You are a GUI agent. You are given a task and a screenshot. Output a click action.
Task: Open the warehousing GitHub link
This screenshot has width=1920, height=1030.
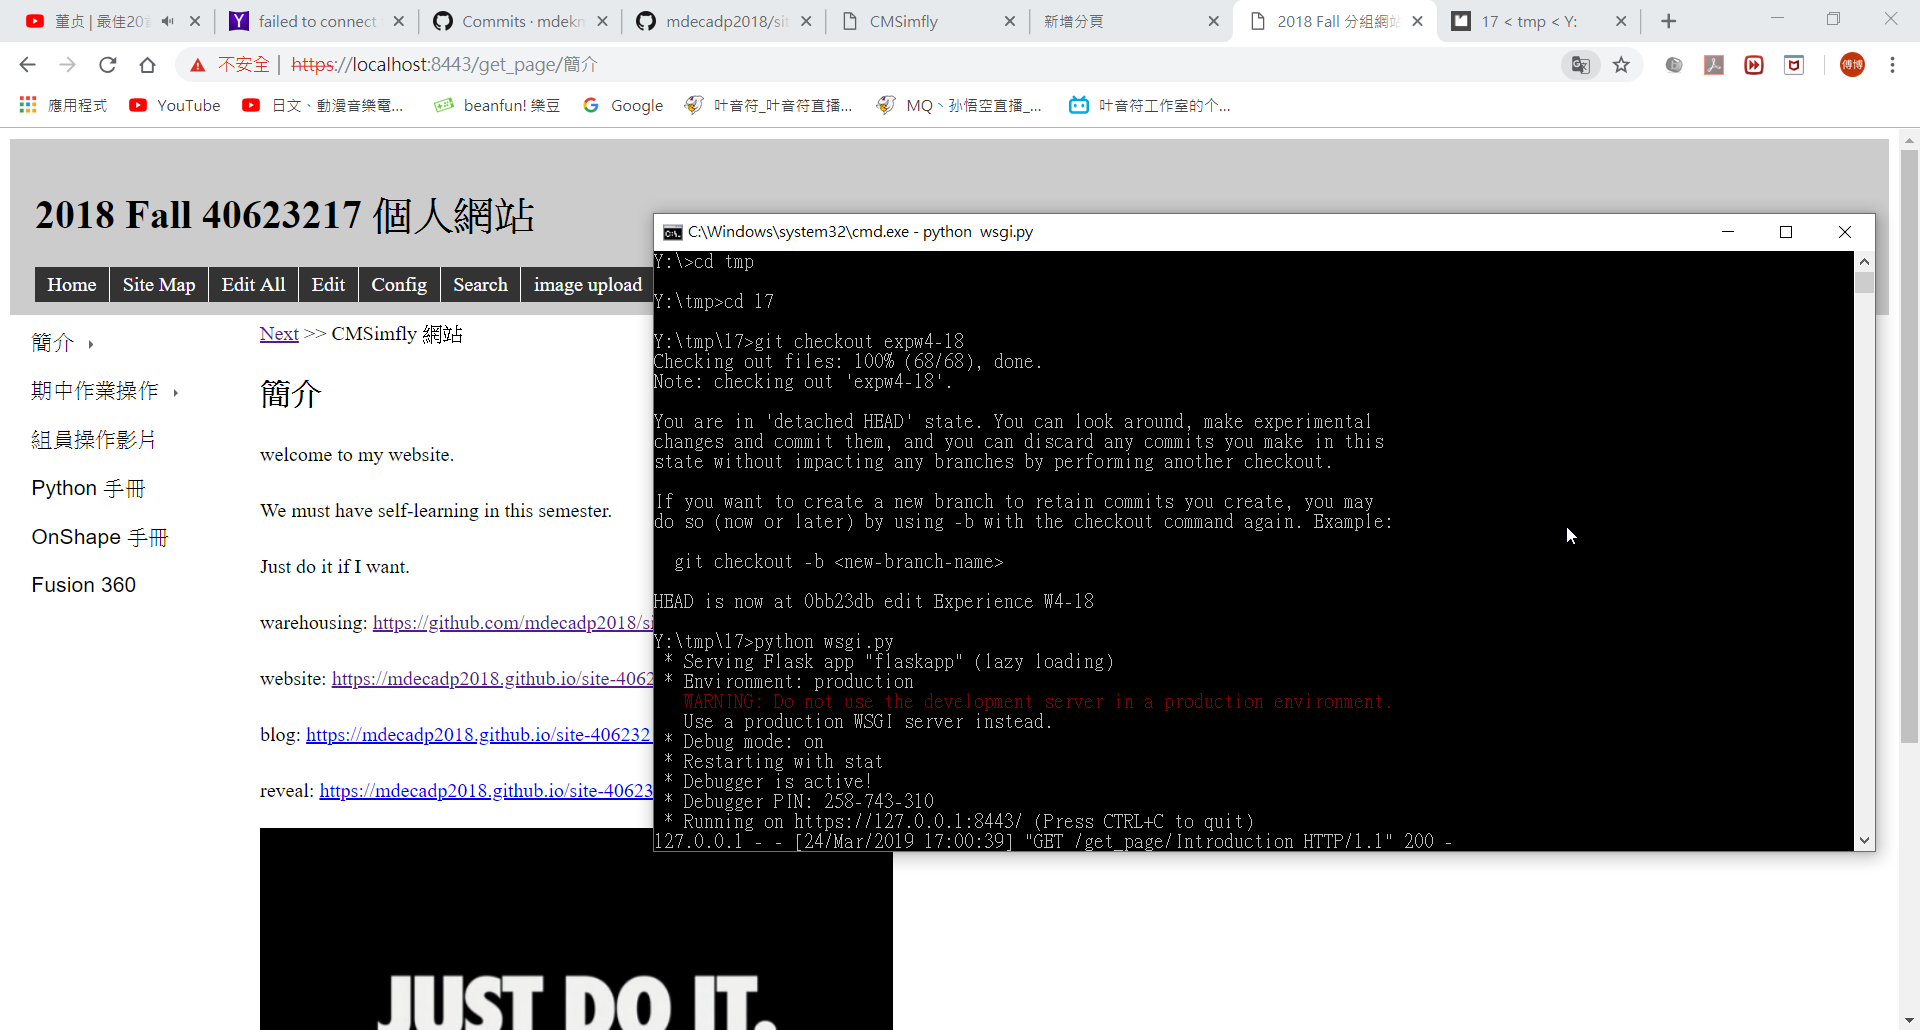[512, 623]
